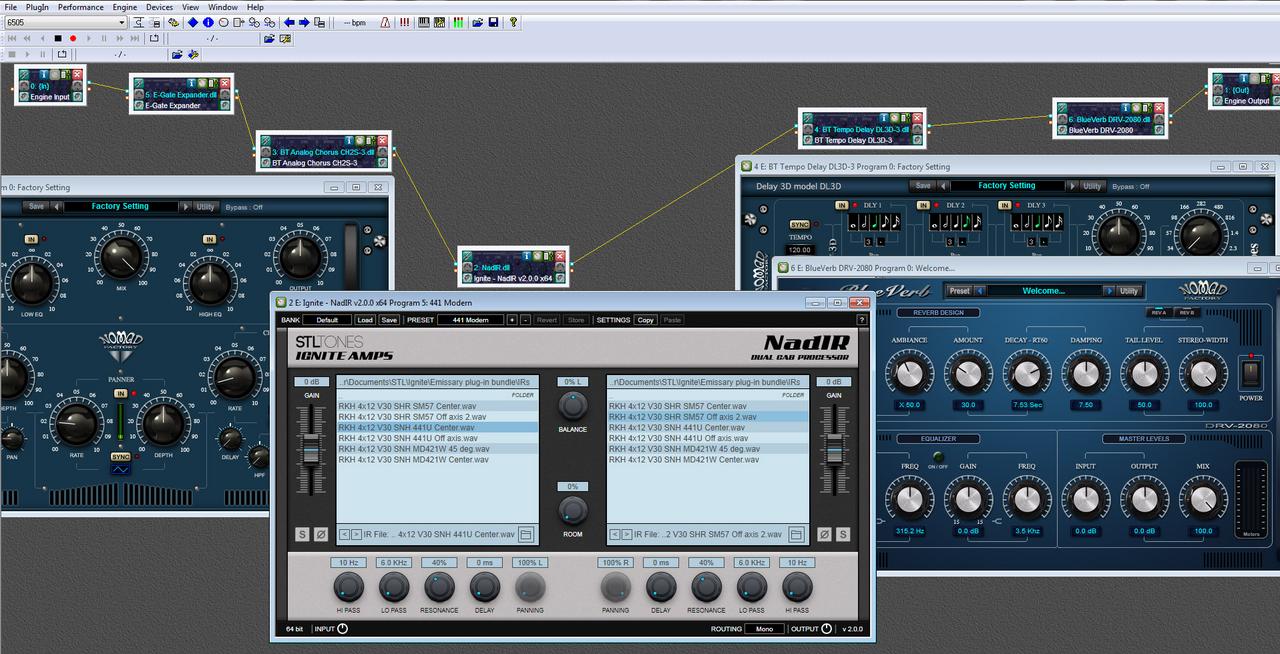1280x654 pixels.
Task: Click the level meter bars icon in toolbar
Action: pyautogui.click(x=458, y=22)
